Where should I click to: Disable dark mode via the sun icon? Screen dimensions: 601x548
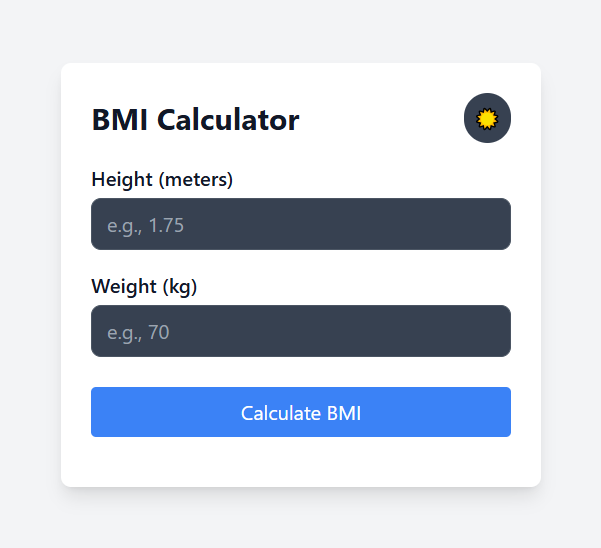(487, 118)
